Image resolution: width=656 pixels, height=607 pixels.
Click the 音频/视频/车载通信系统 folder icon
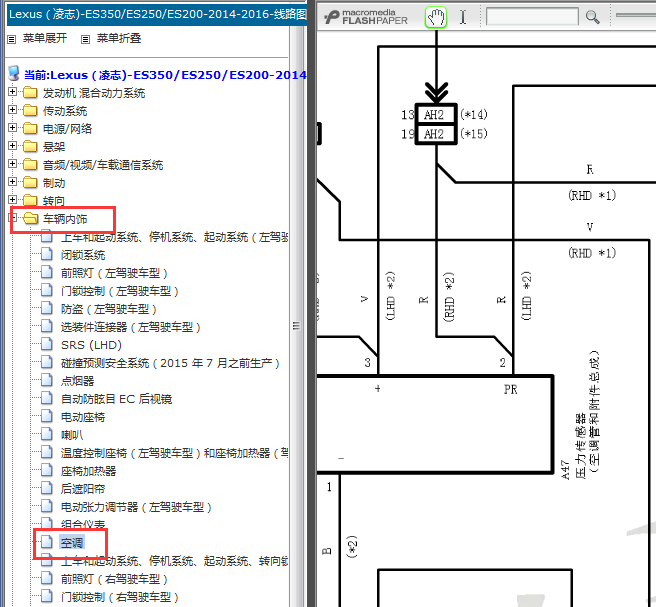[30, 164]
